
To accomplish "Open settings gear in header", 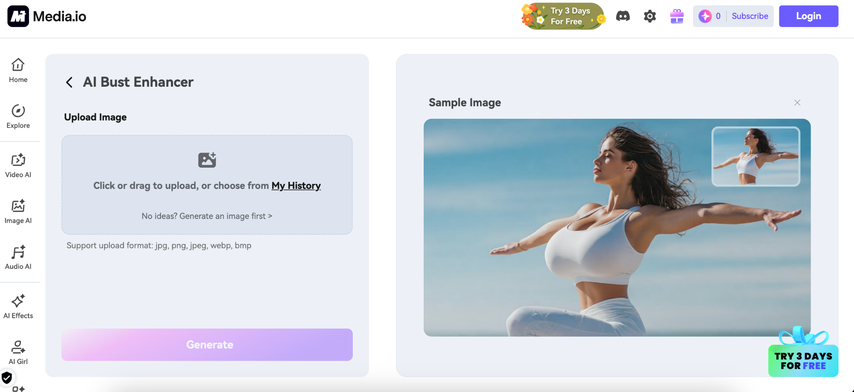I will click(x=650, y=16).
